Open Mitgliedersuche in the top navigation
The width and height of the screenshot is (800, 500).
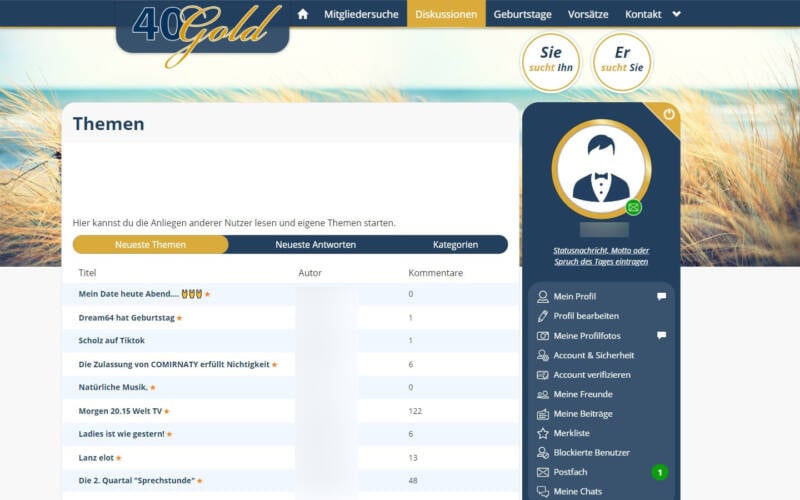point(361,14)
